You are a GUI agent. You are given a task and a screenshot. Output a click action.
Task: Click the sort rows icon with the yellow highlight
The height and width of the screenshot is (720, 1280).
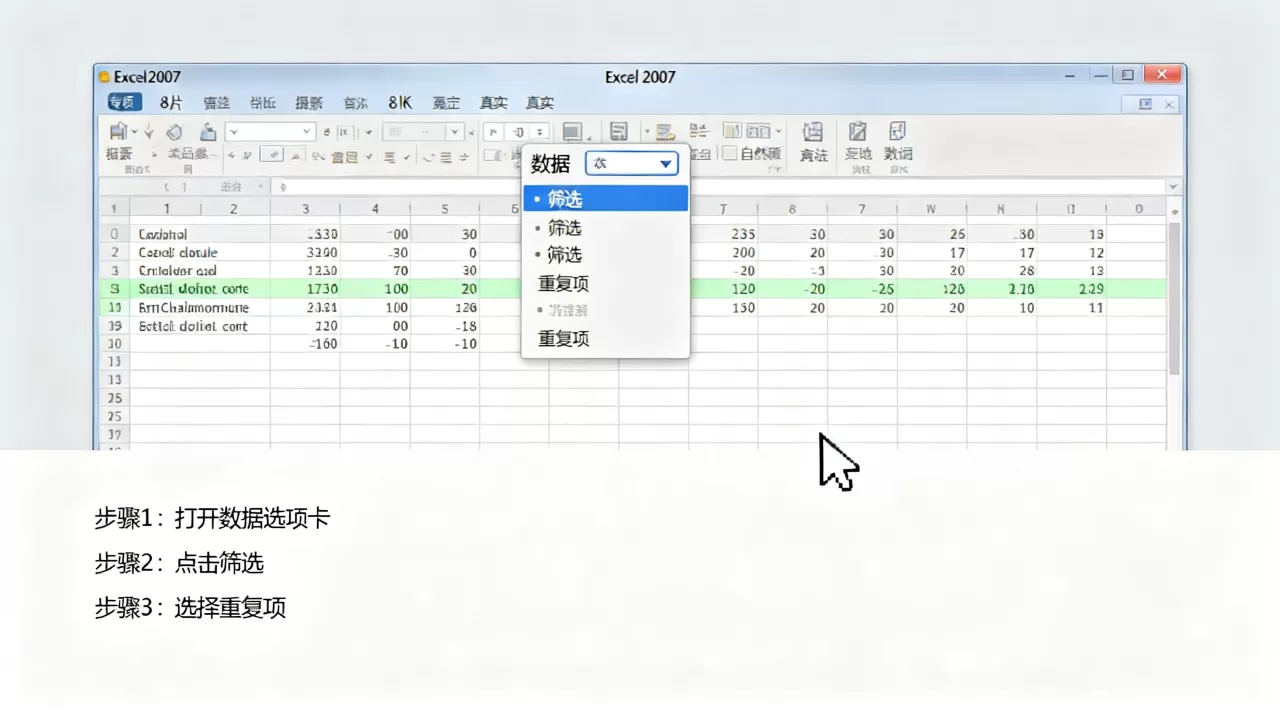coord(664,132)
